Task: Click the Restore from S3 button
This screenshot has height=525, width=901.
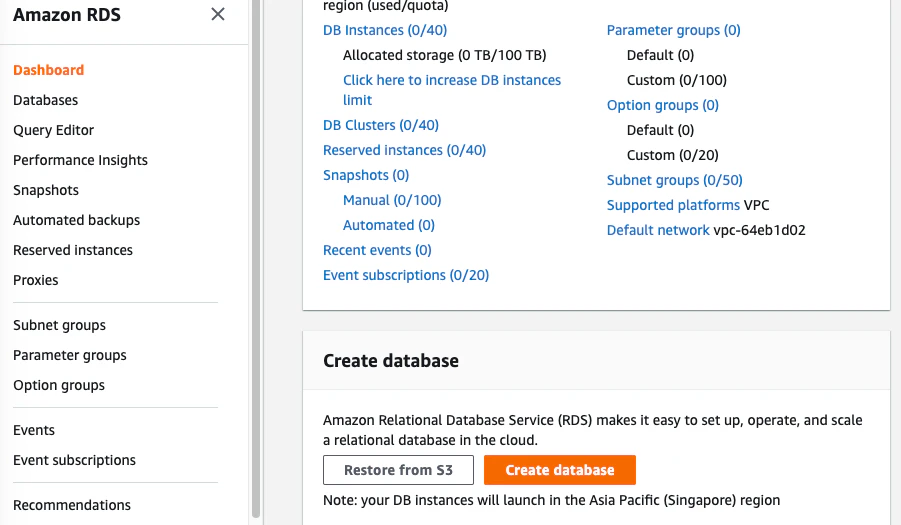Action: pyautogui.click(x=398, y=470)
